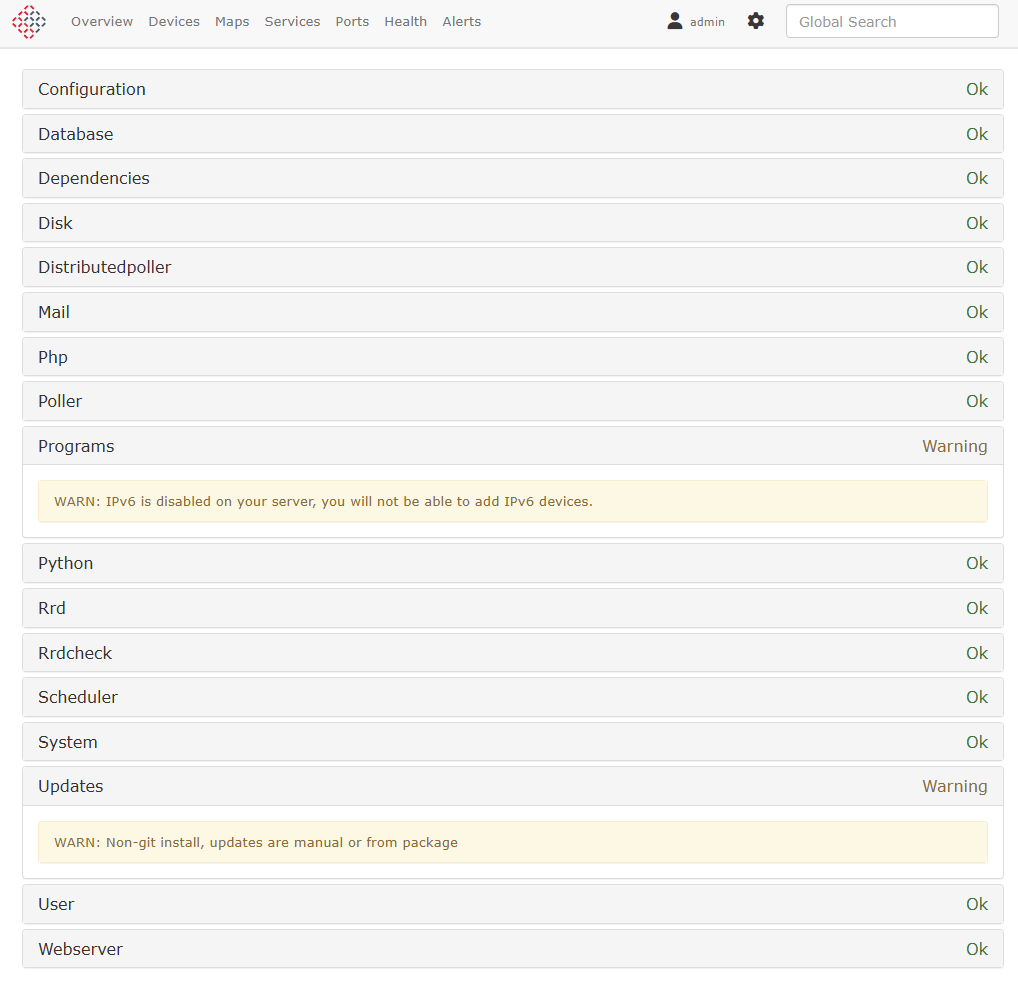Expand the Configuration validation section
Viewport: 1018px width, 984px height.
(x=513, y=89)
